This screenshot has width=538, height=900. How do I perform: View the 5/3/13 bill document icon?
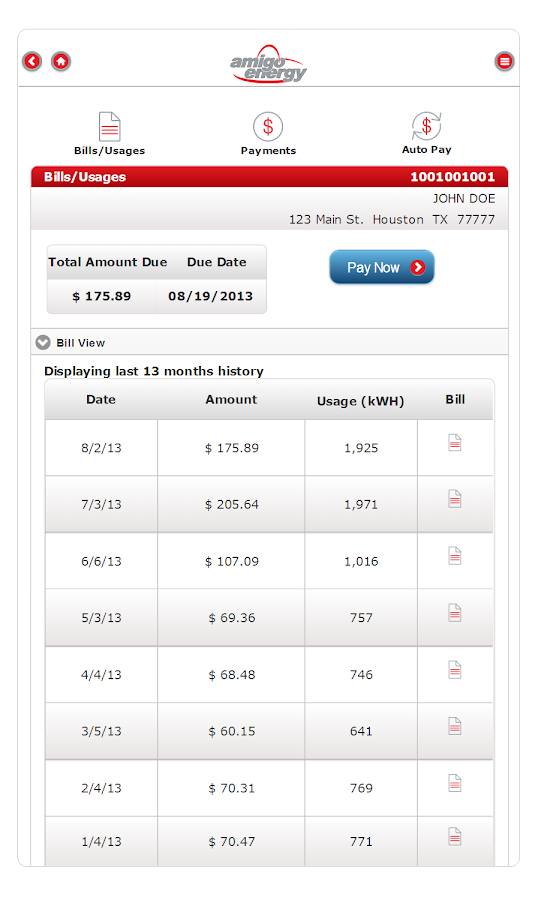pyautogui.click(x=455, y=612)
